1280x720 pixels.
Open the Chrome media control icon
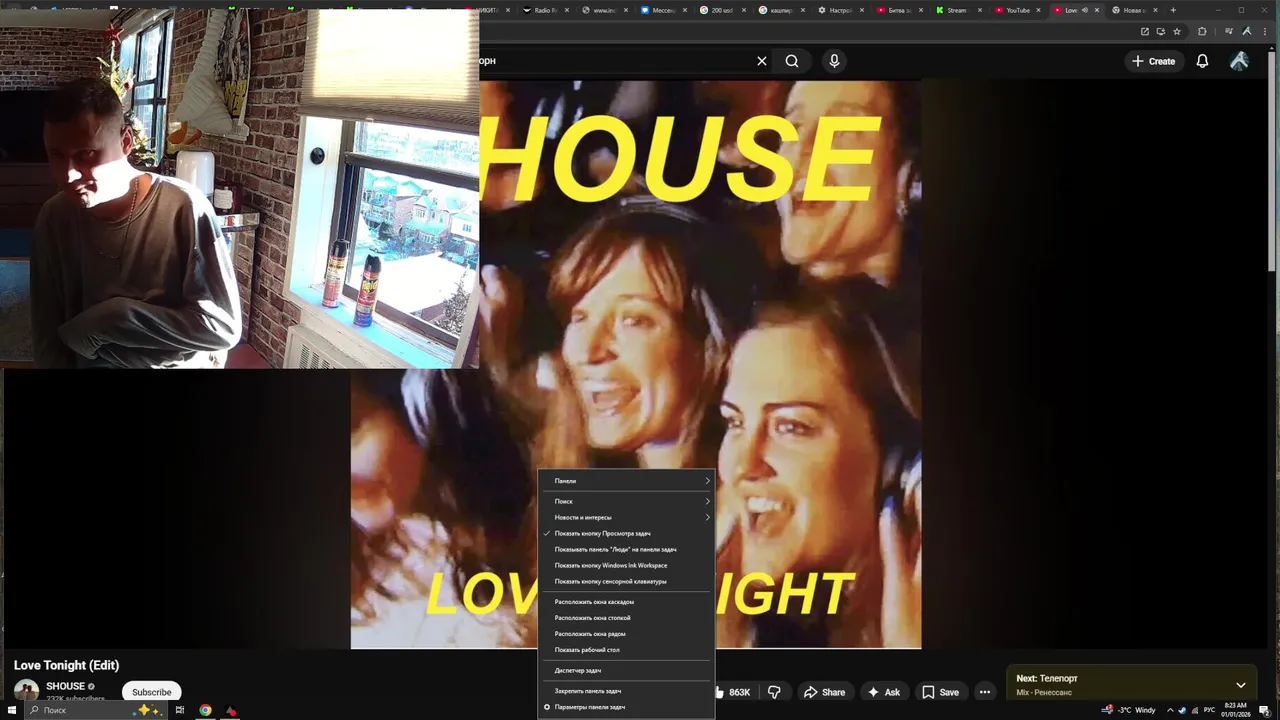point(1229,31)
